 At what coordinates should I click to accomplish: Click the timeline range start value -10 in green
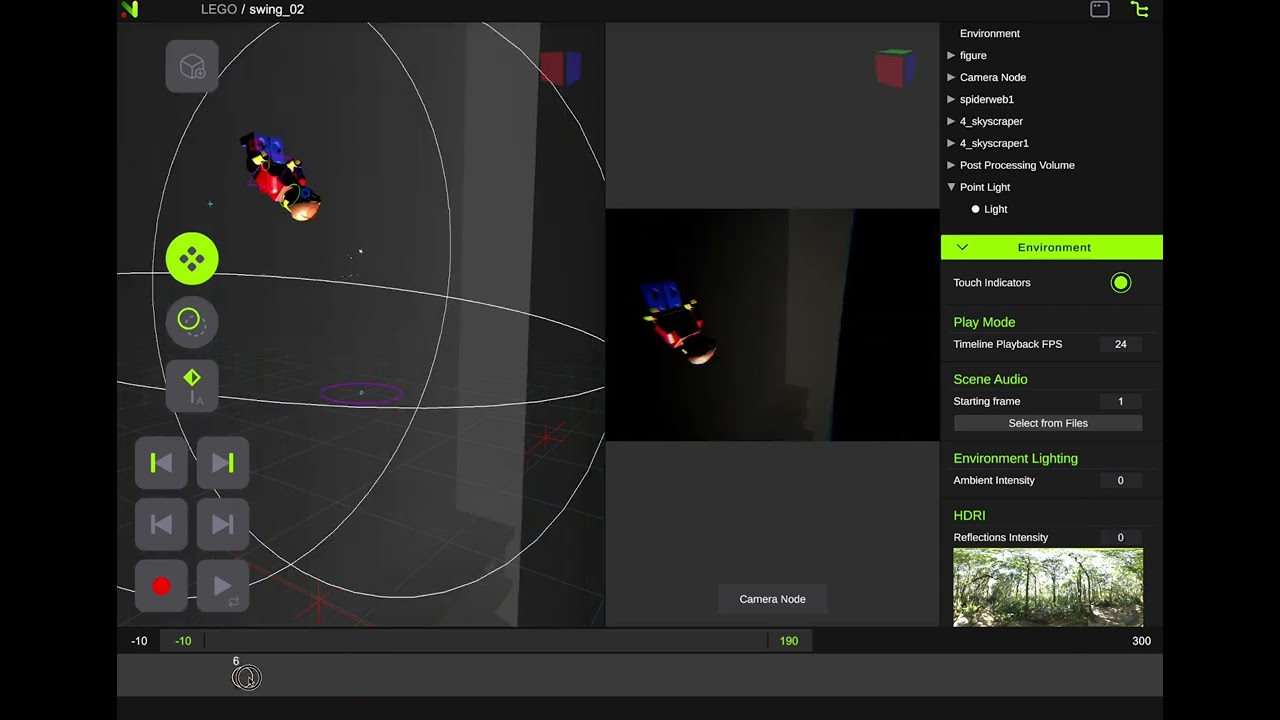(183, 641)
